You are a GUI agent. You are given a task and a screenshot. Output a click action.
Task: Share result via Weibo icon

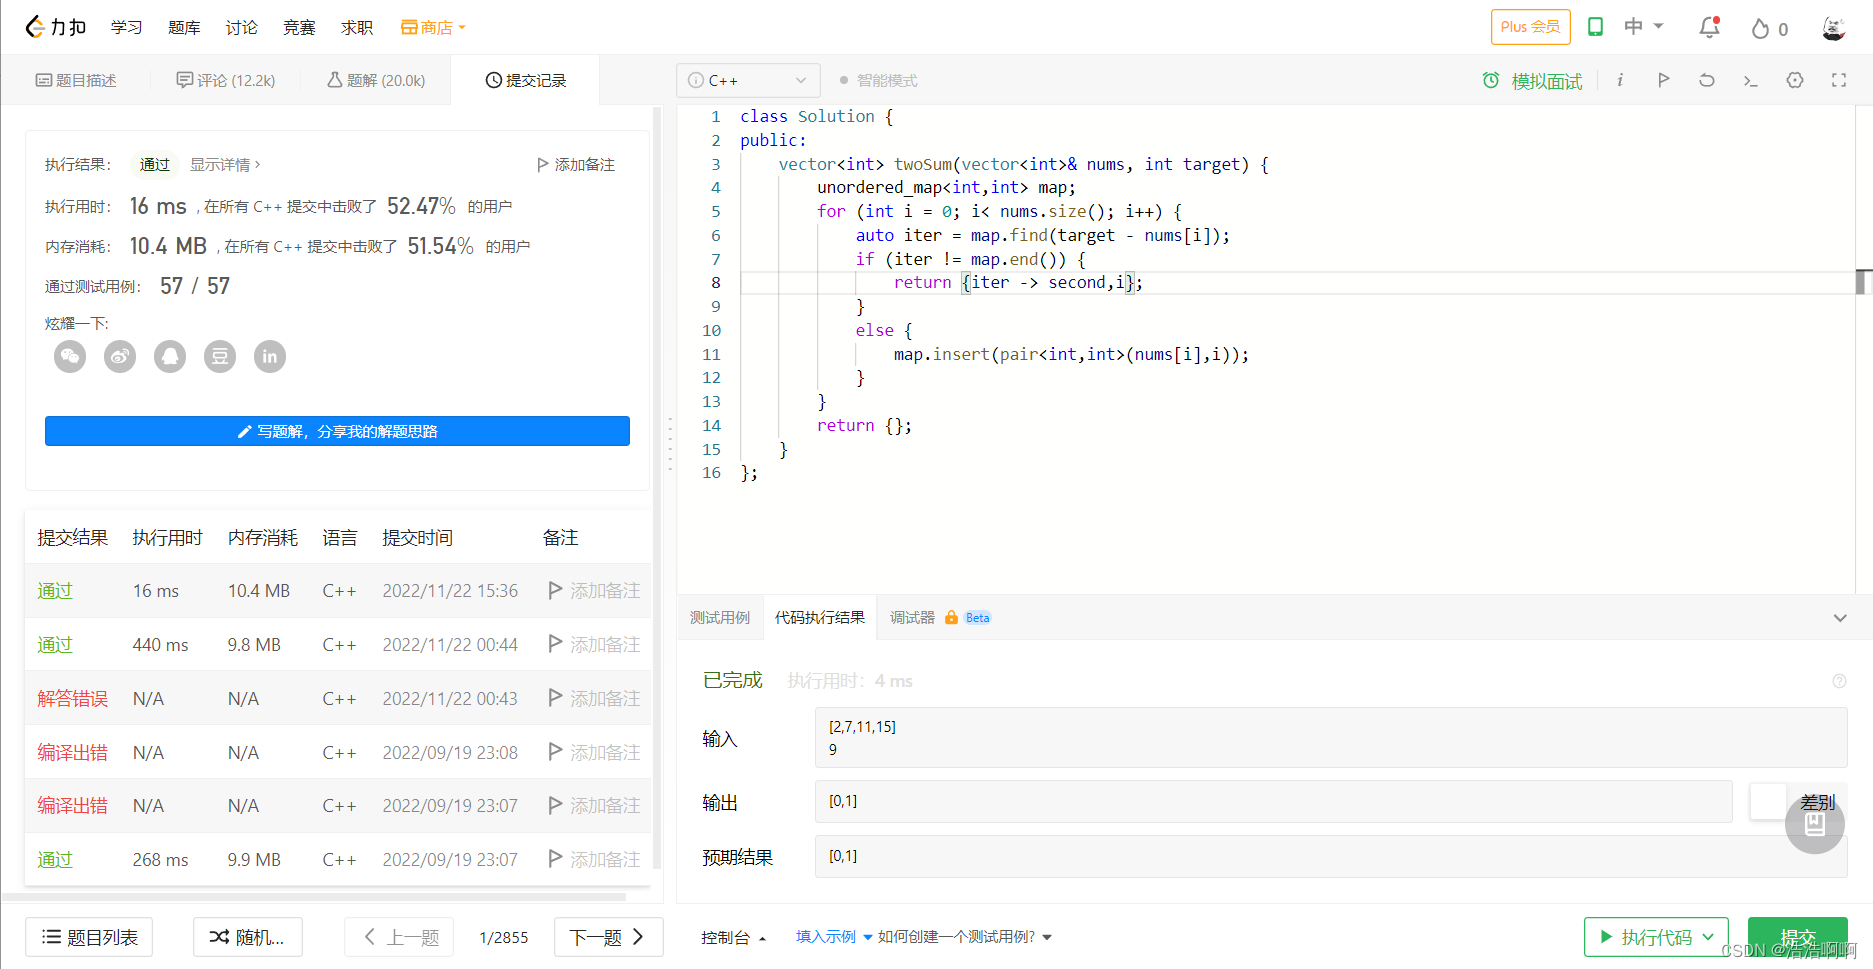click(120, 356)
